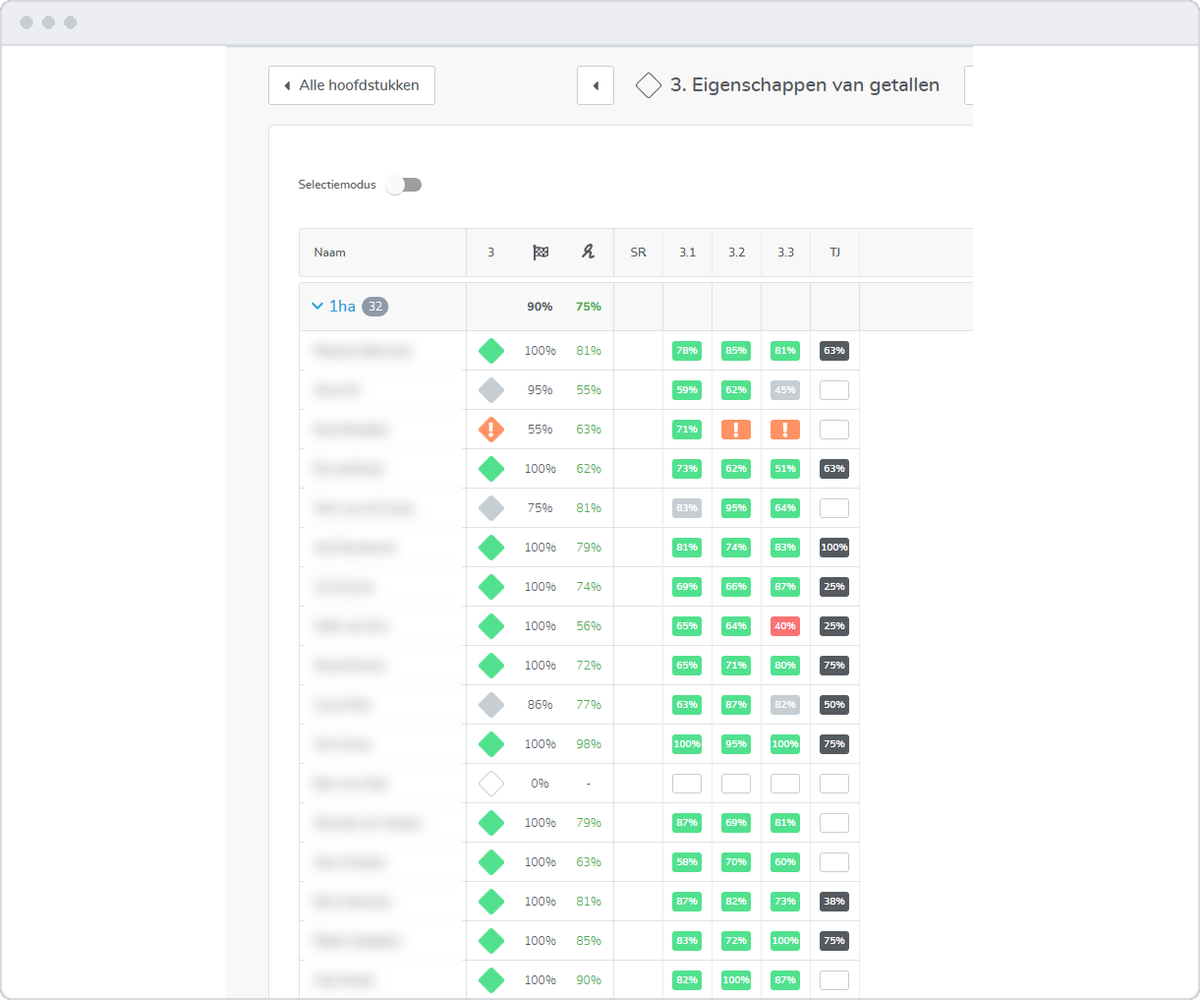Toggle the Selectiemodus switch
Screen dimensions: 1200x1000
click(x=405, y=185)
